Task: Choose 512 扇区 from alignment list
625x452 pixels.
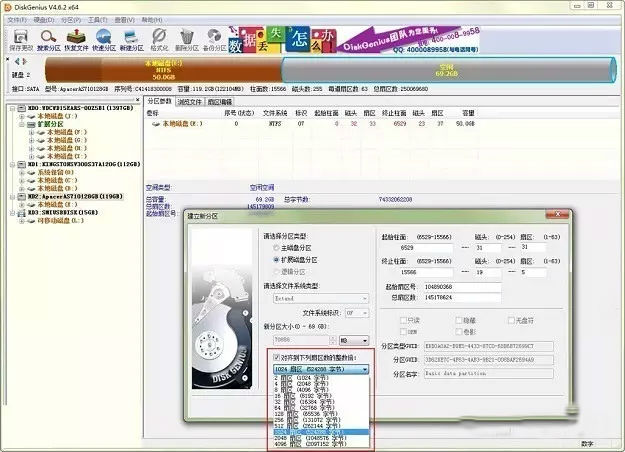Action: 321,426
